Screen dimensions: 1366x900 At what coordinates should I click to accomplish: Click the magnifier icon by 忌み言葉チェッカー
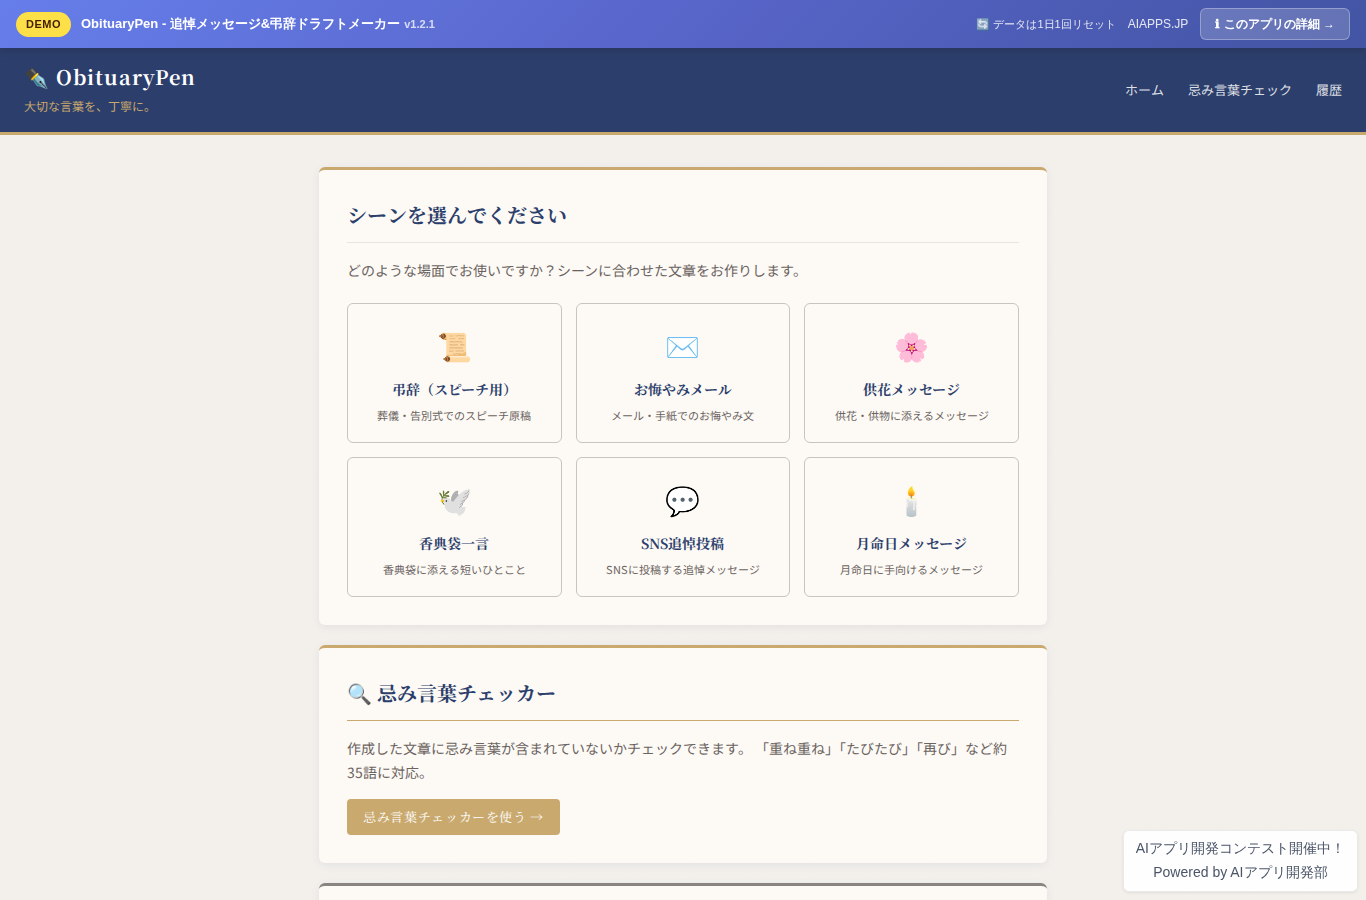[359, 694]
